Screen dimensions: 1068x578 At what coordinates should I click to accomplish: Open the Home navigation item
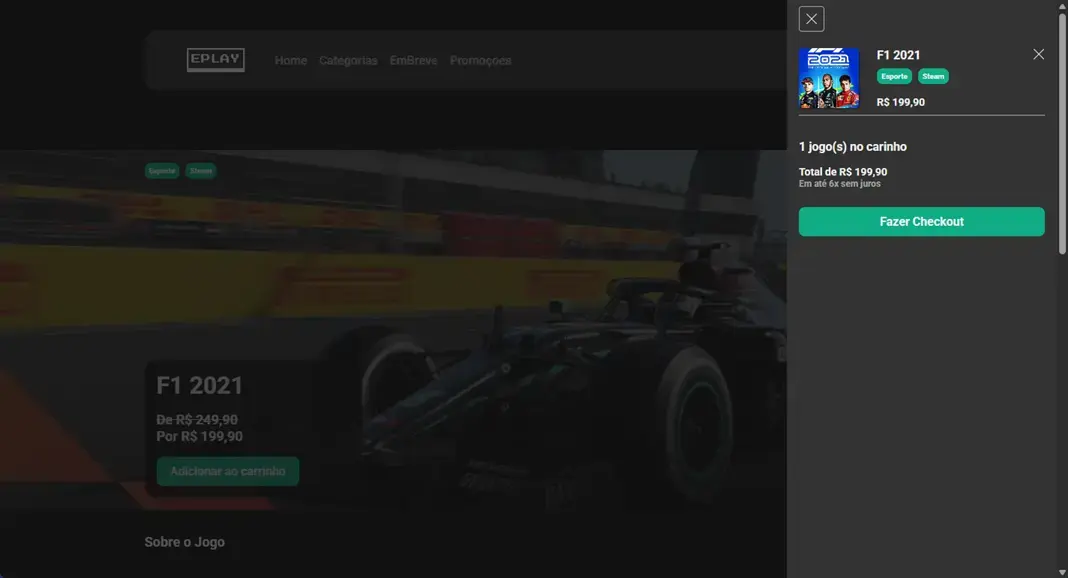click(x=291, y=60)
